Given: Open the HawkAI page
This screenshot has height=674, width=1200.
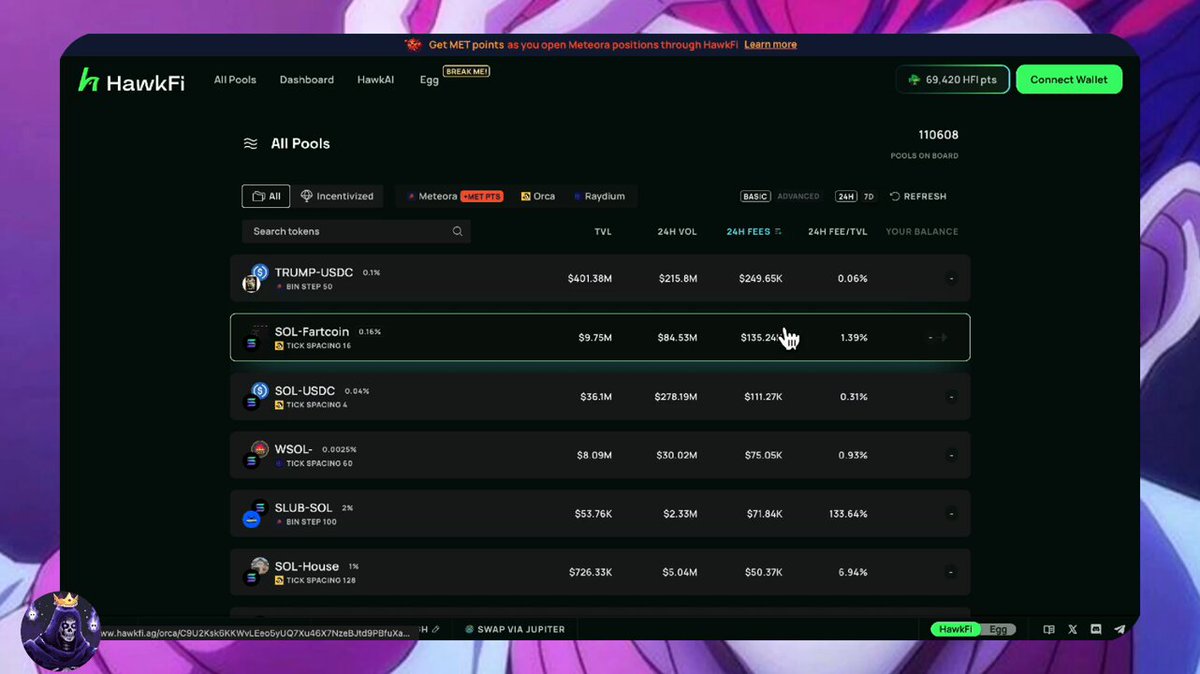Looking at the screenshot, I should coord(375,80).
